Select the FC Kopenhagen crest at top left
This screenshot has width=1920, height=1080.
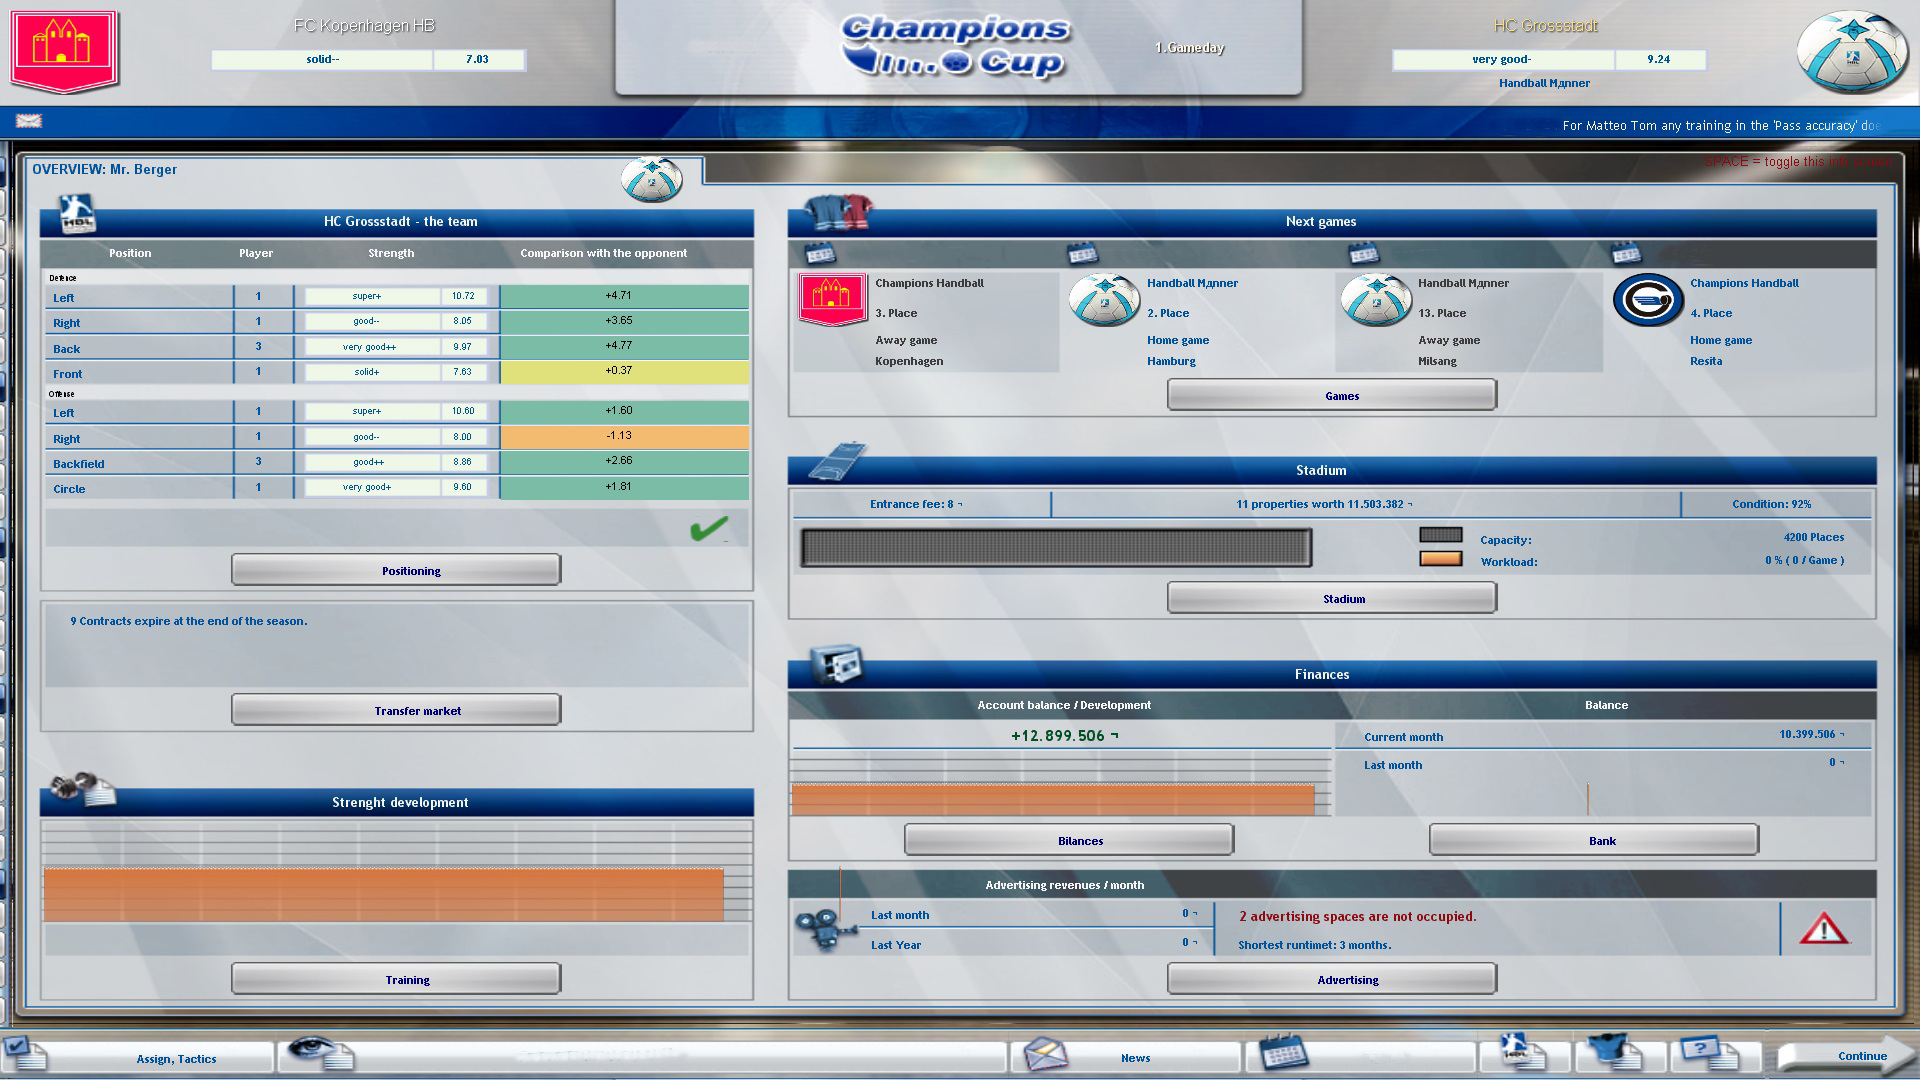coord(65,48)
